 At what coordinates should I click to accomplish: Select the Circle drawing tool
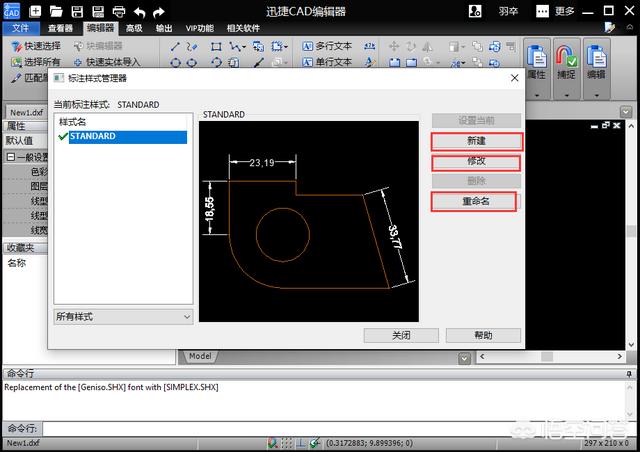[x=175, y=62]
